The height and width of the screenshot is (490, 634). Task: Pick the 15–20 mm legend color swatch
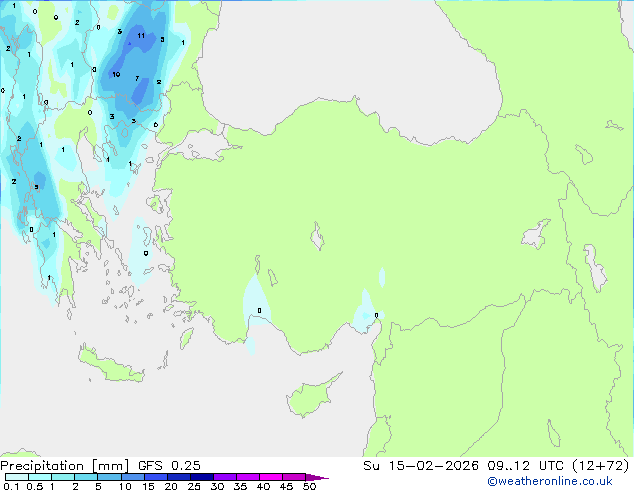click(x=155, y=477)
